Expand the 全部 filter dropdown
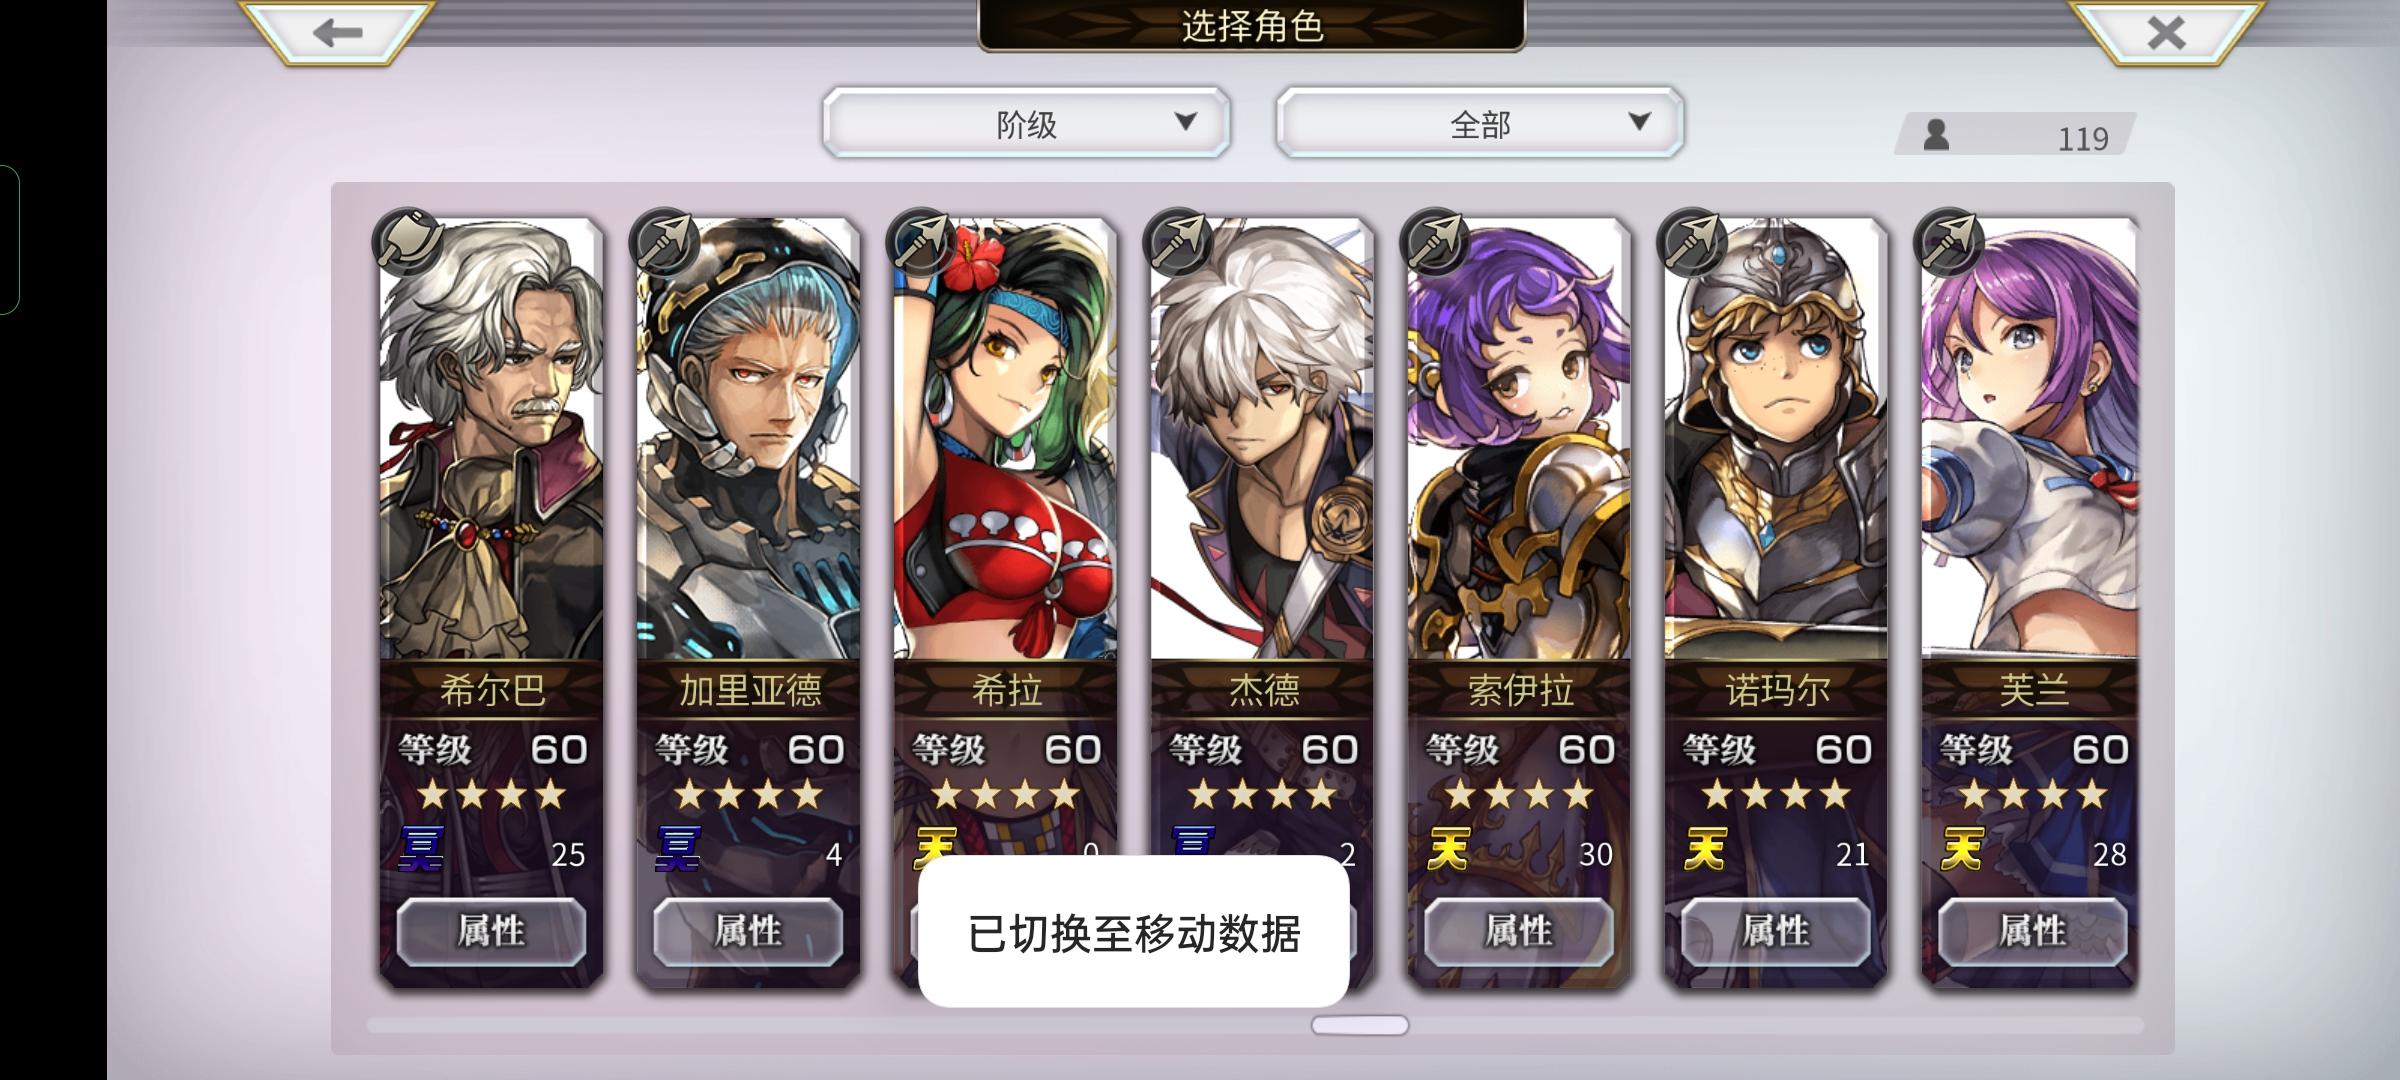The width and height of the screenshot is (2400, 1080). tap(1480, 123)
